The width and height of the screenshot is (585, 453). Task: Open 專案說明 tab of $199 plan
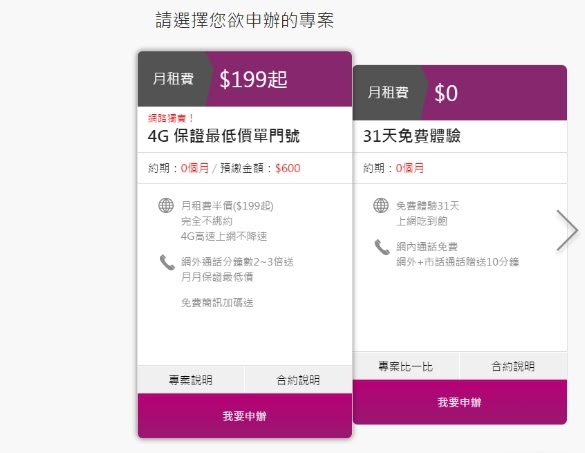point(191,380)
